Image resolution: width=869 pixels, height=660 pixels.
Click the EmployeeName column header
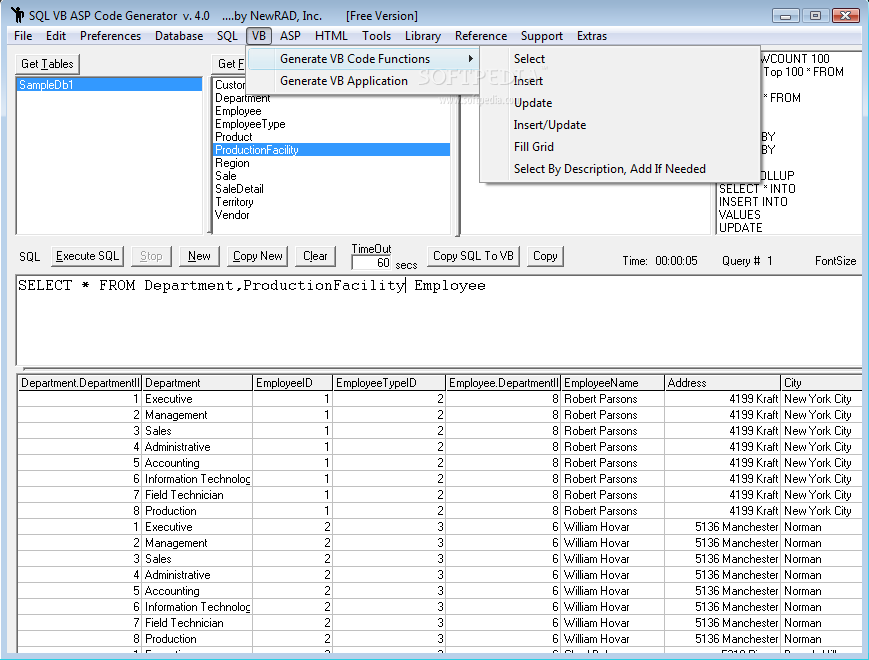(612, 383)
